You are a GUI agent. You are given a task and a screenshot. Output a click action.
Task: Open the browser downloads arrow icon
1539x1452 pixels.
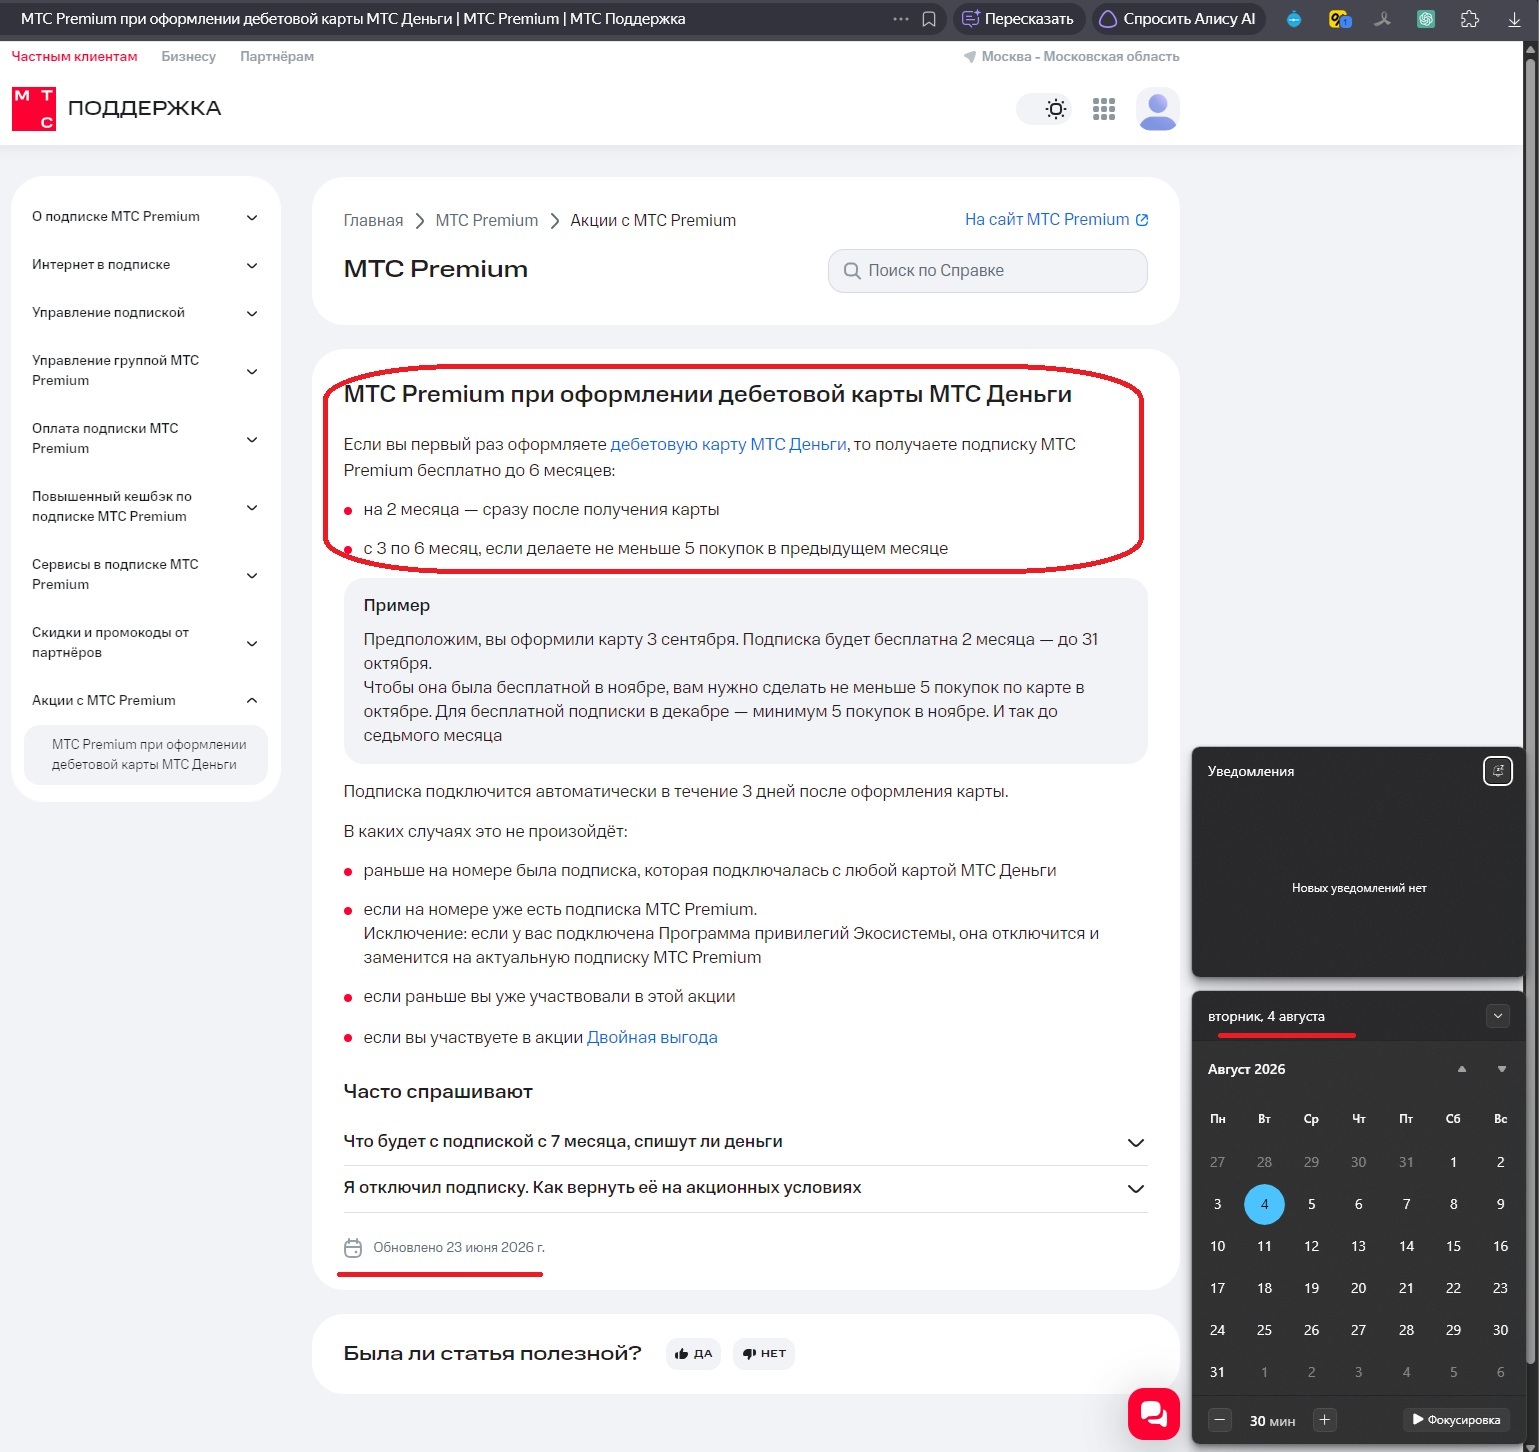(1514, 19)
